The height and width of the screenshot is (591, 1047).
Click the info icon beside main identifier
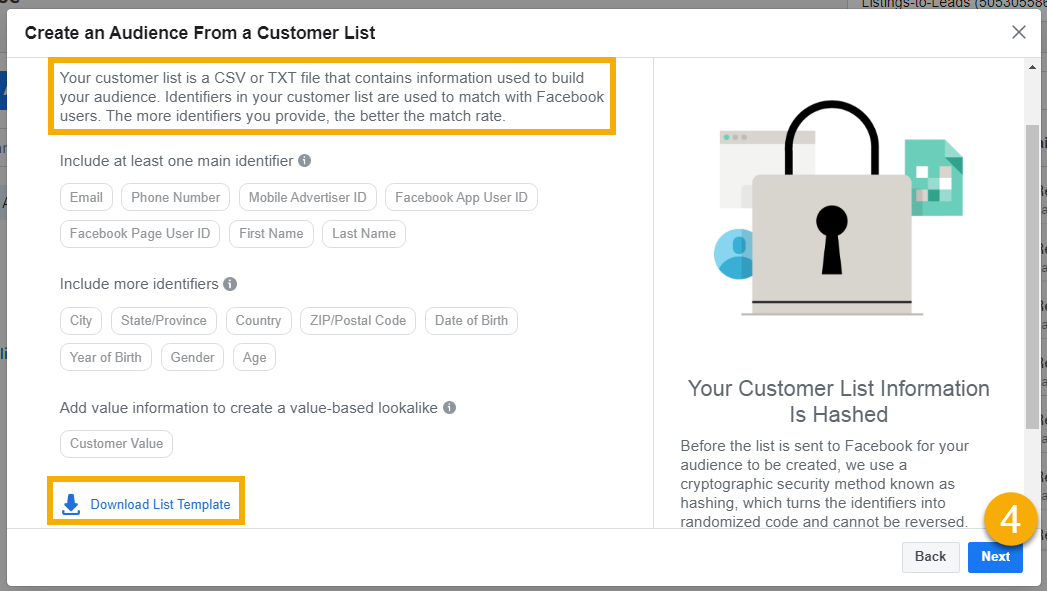pyautogui.click(x=304, y=161)
